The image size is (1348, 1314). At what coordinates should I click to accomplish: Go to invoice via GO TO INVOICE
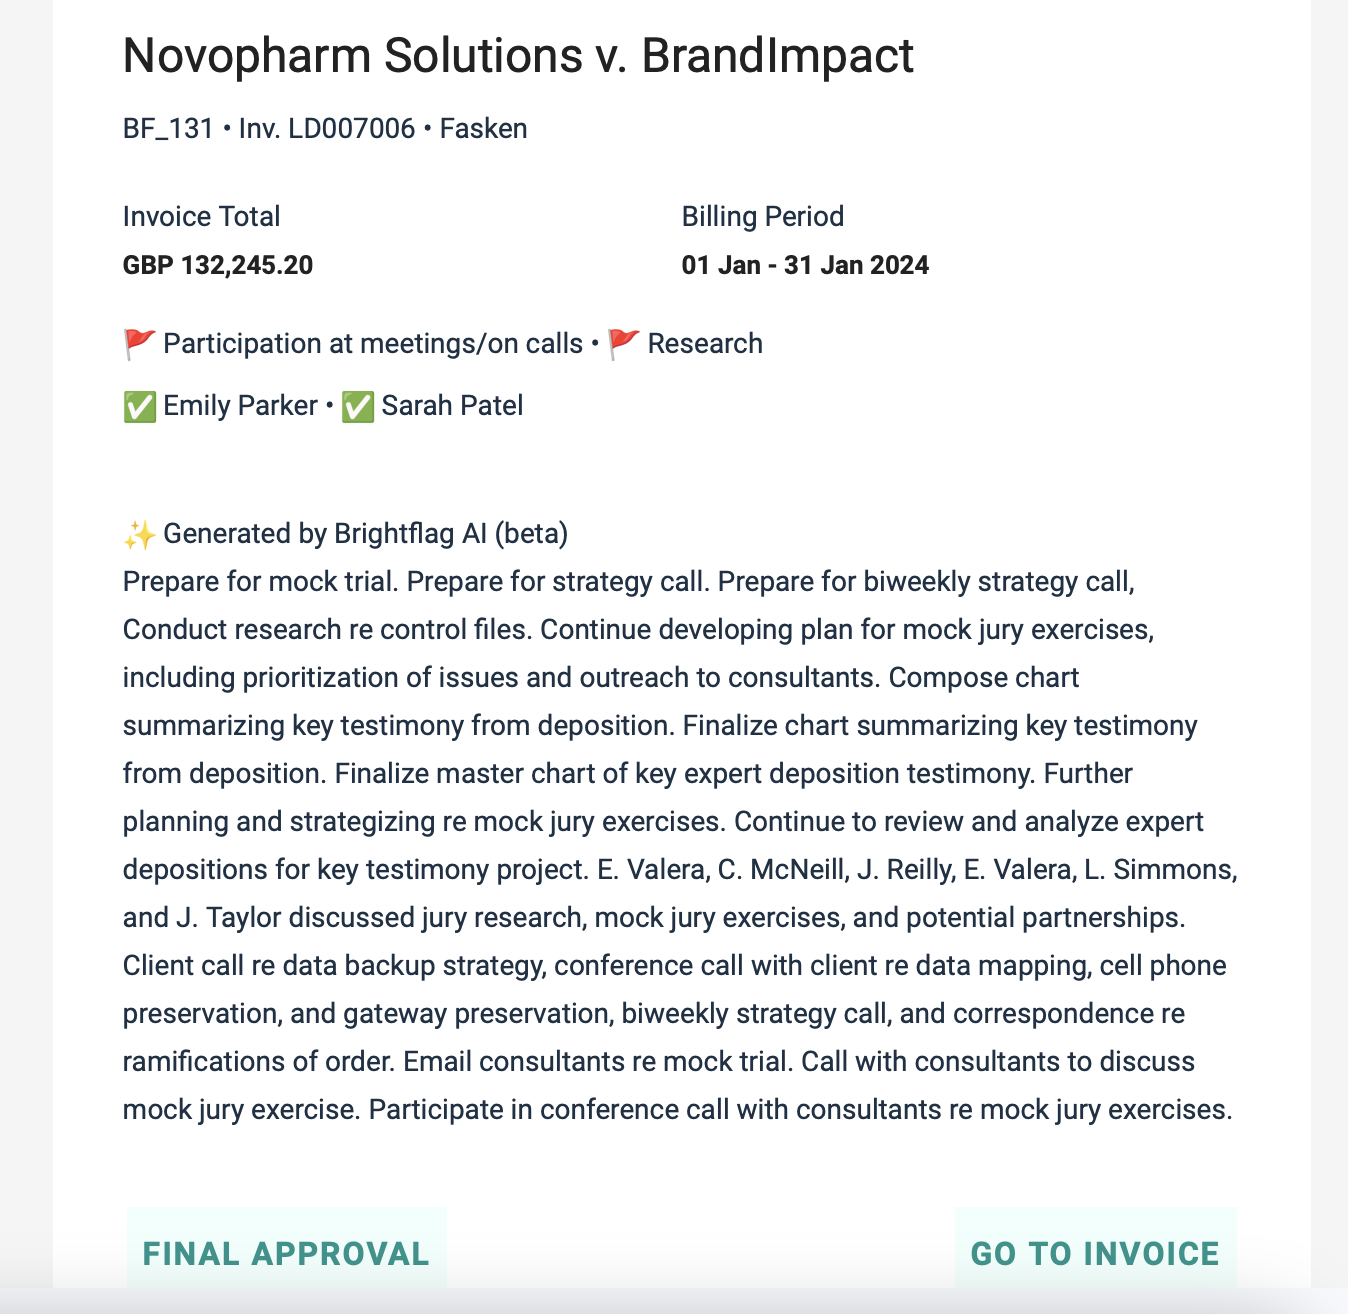(1096, 1253)
